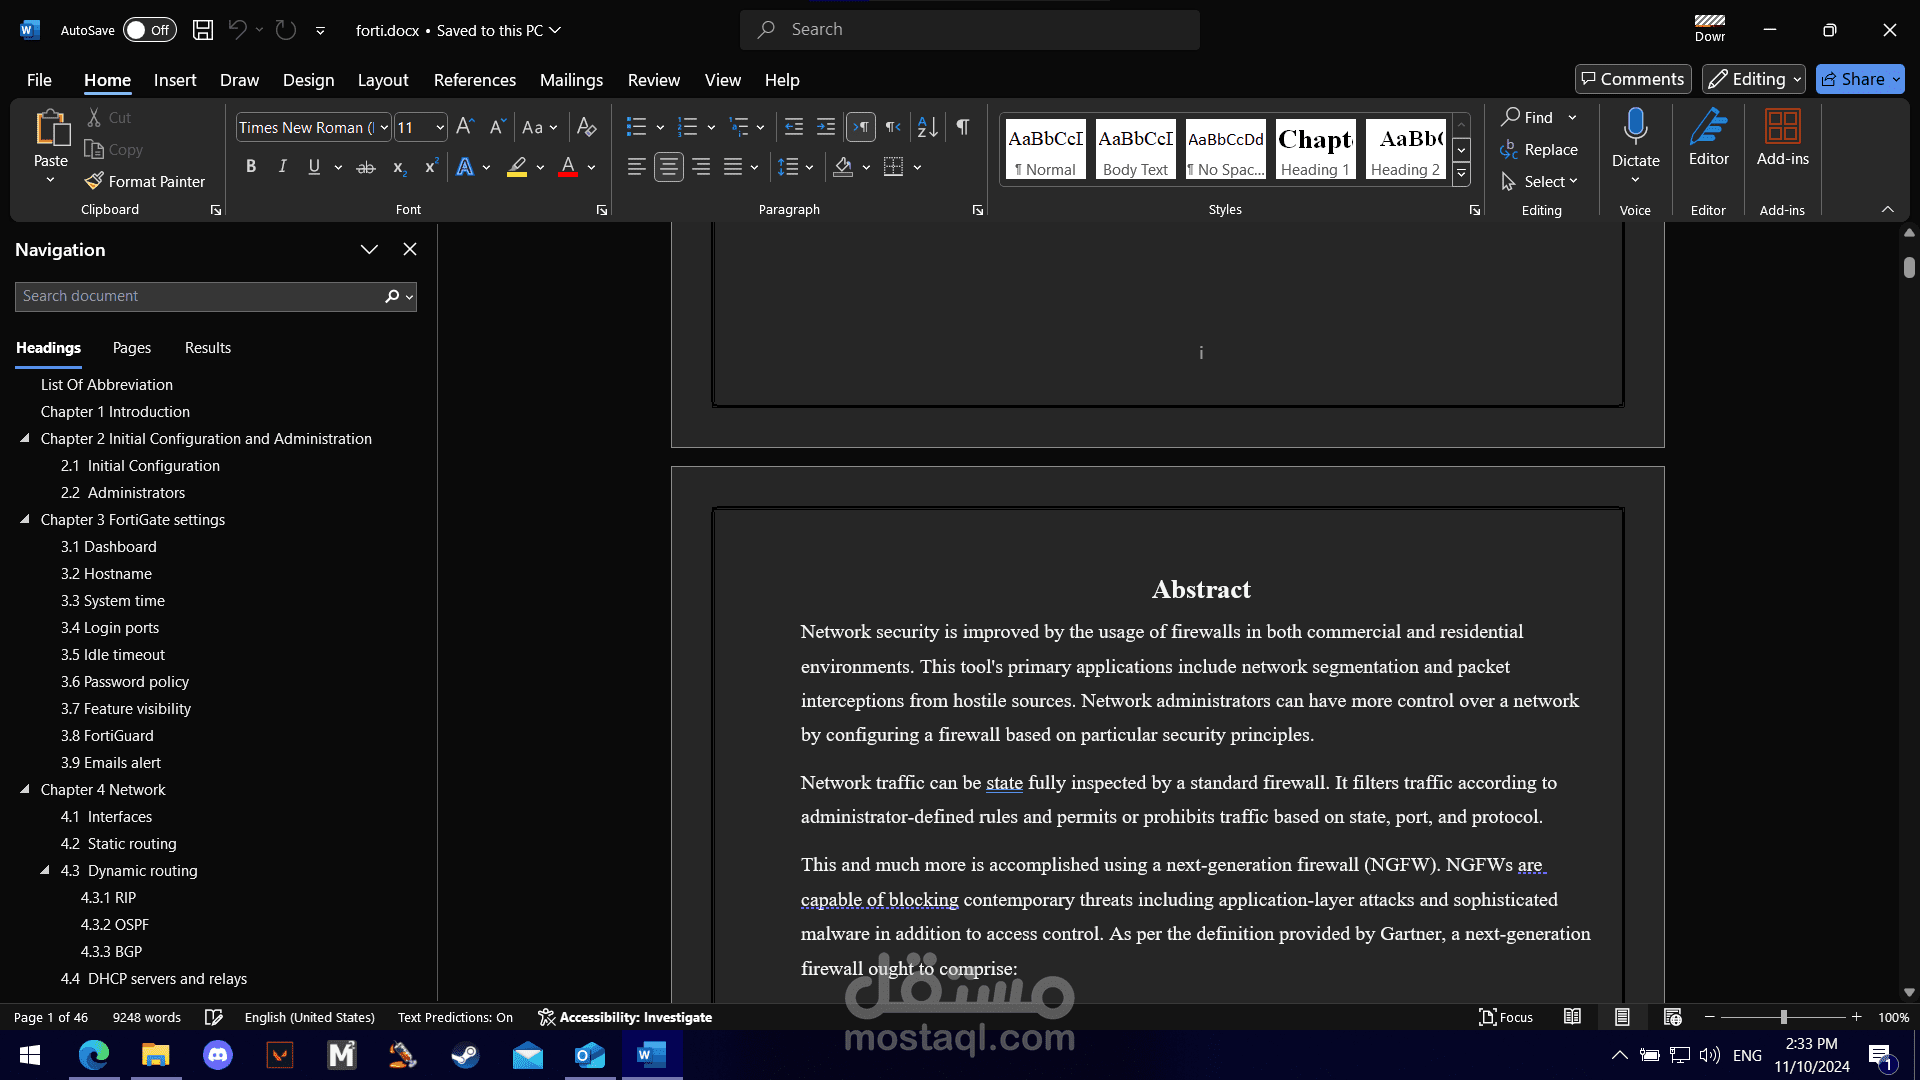
Task: Apply subscript formatting
Action: point(398,167)
